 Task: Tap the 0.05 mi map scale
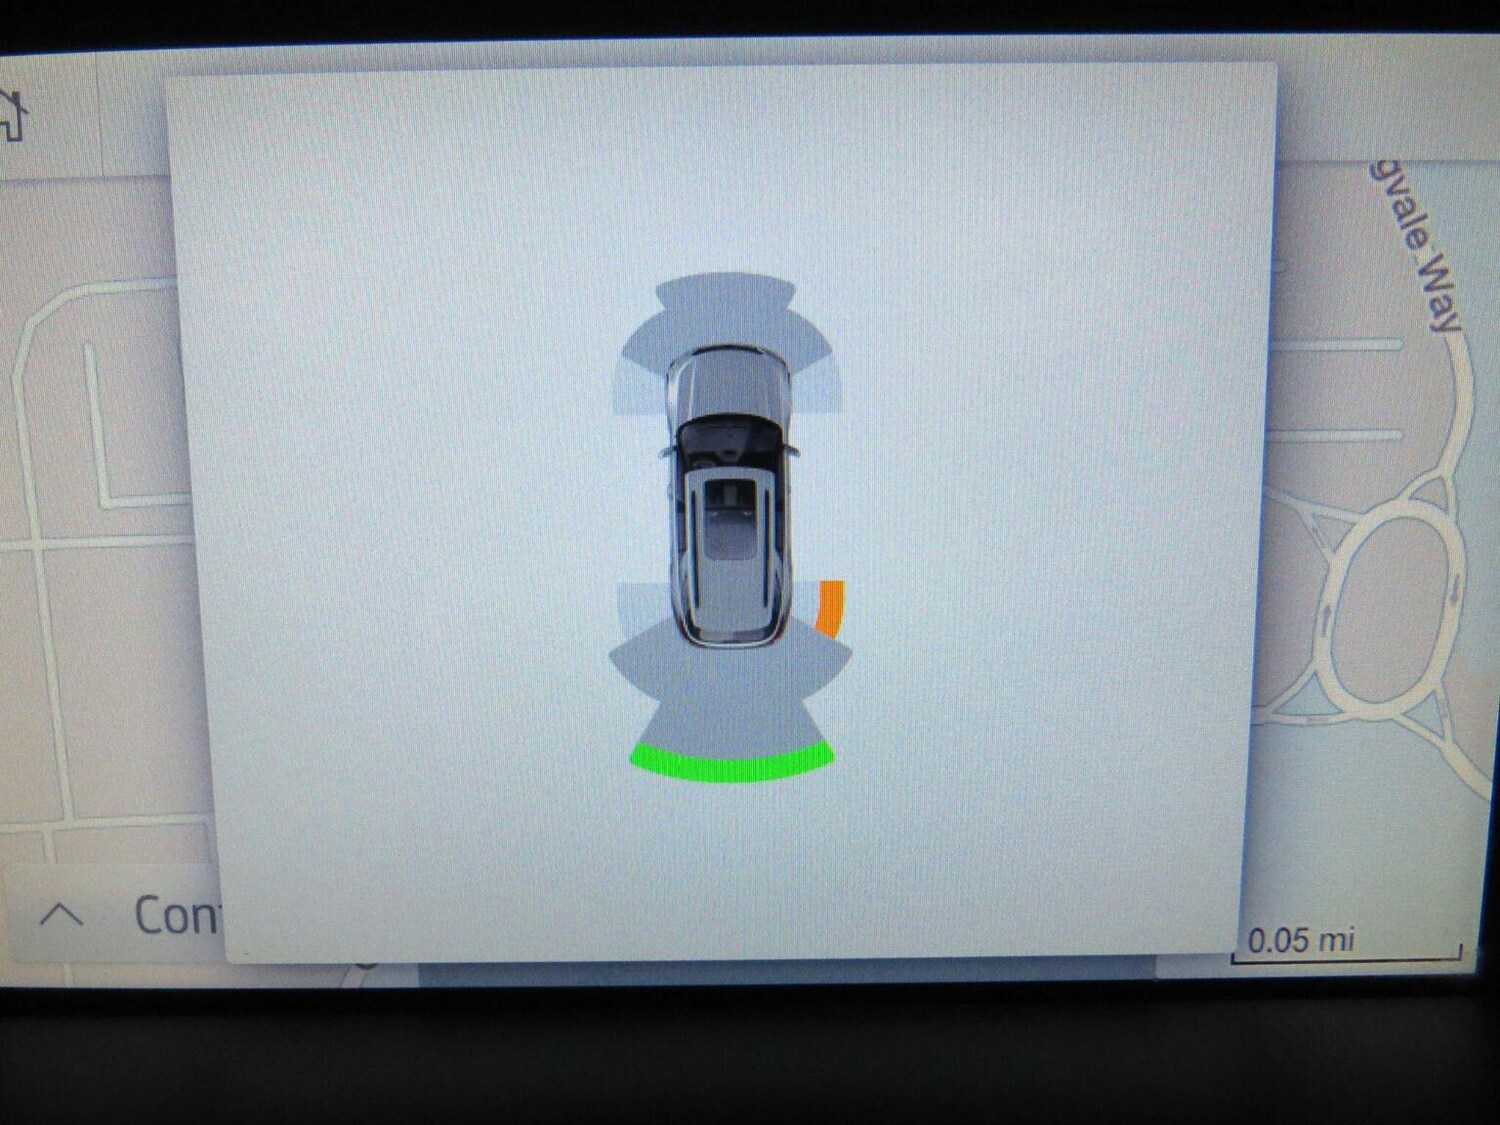coord(1300,941)
